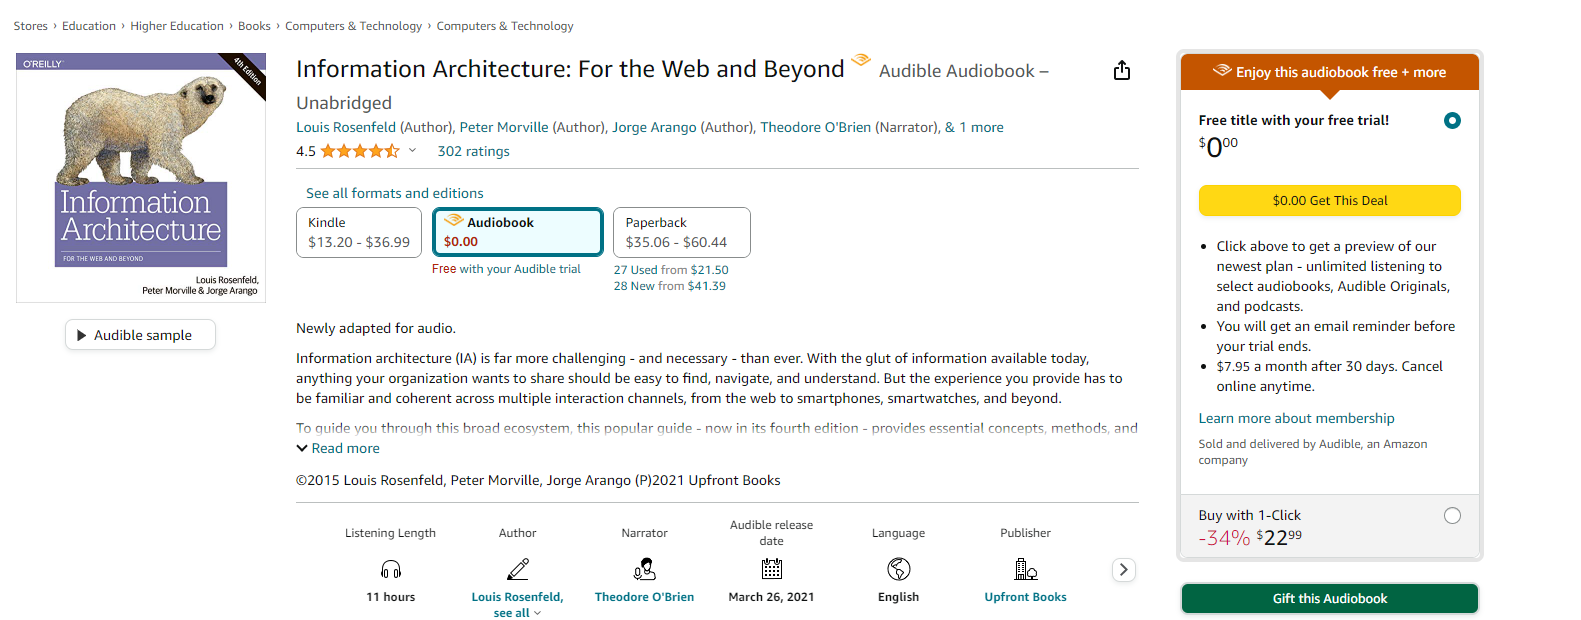Click the globe Language icon
Screen dimensions: 1581x620
(x=899, y=569)
